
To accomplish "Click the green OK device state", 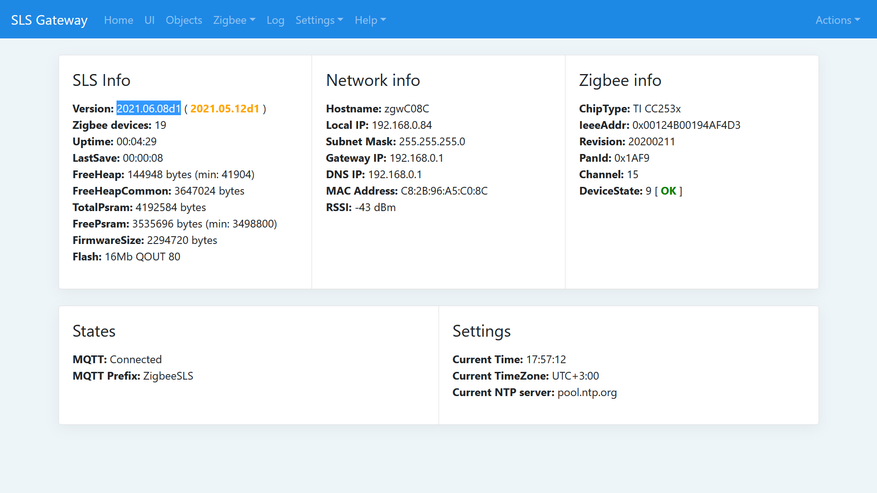I will pyautogui.click(x=668, y=191).
